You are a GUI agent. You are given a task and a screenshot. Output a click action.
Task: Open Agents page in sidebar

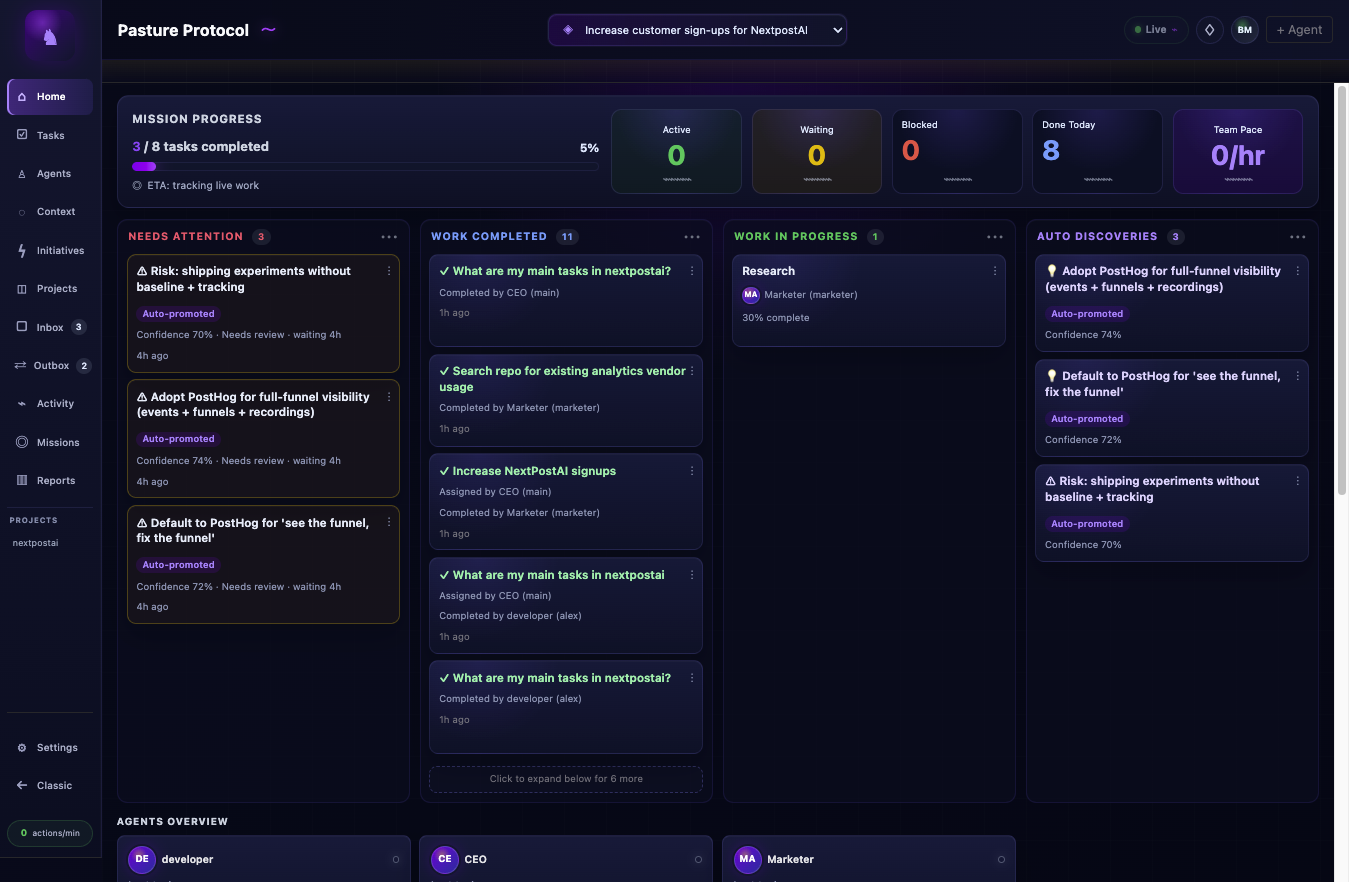click(50, 174)
